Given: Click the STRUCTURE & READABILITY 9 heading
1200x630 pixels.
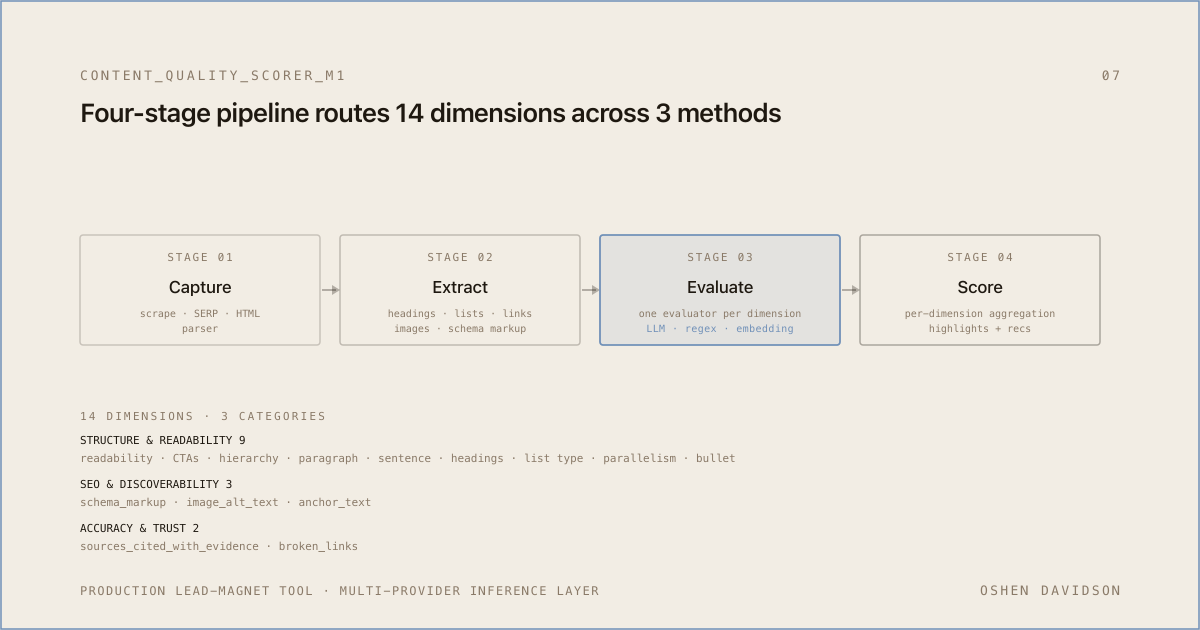Looking at the screenshot, I should 163,440.
